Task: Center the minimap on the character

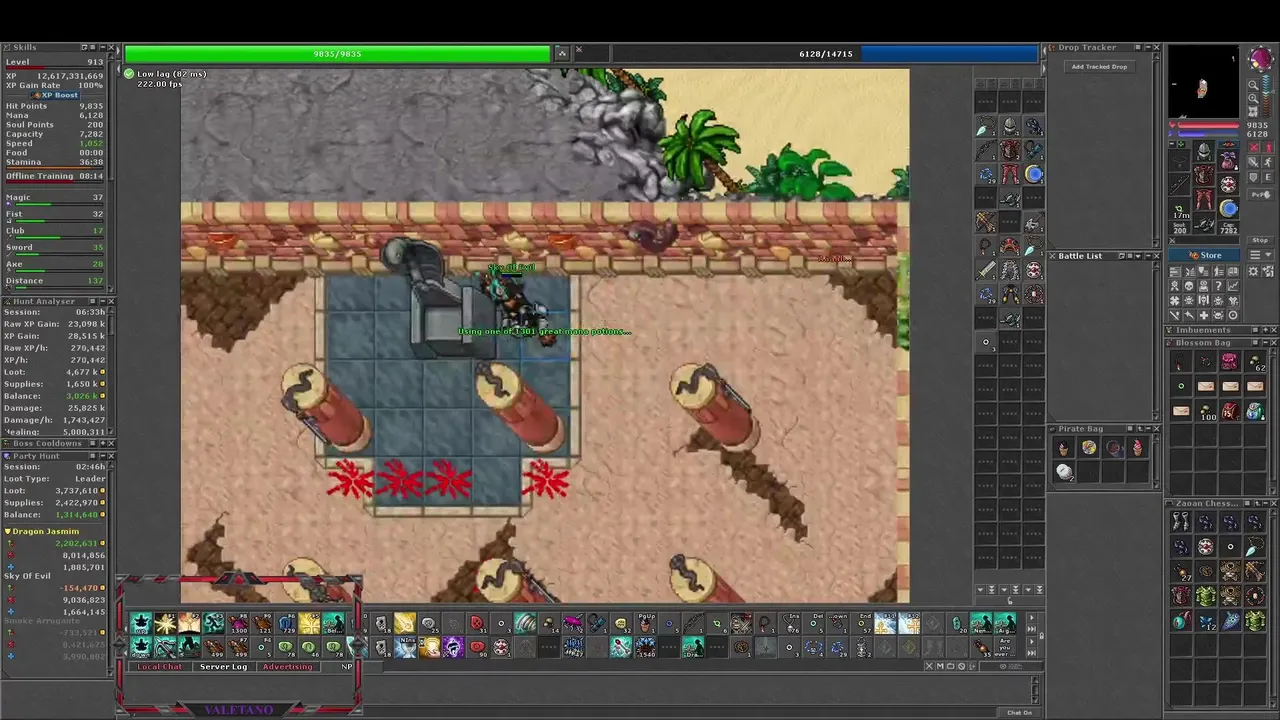Action: click(1253, 112)
